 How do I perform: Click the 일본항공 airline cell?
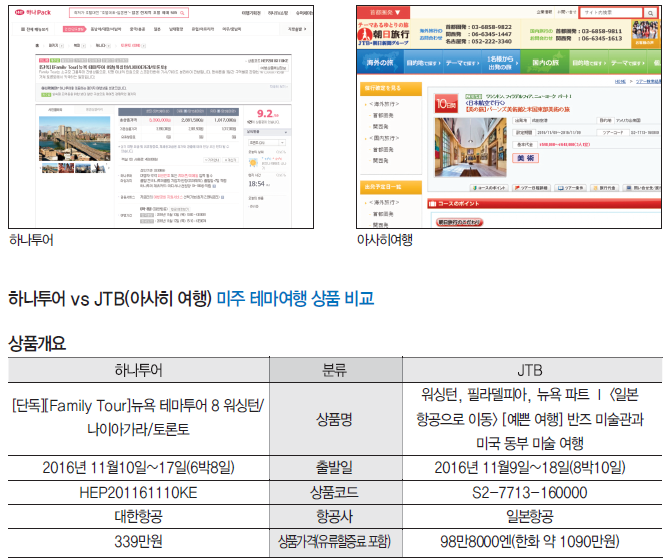530,517
